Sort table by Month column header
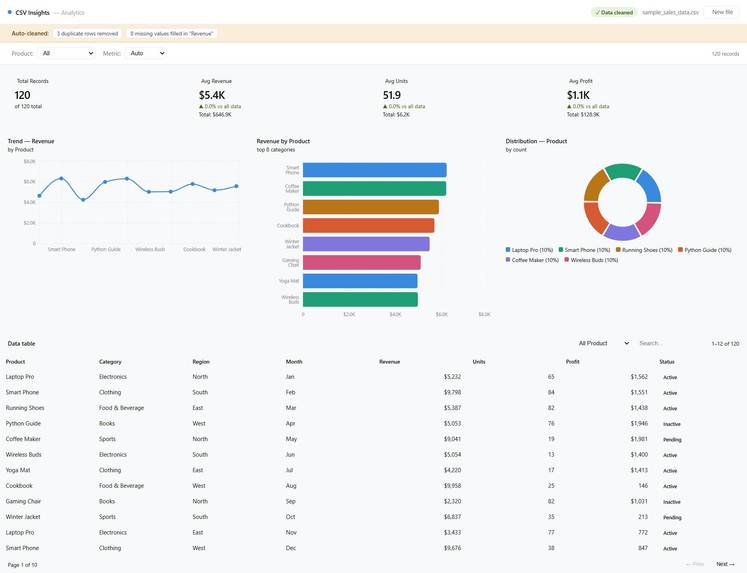 (x=294, y=362)
